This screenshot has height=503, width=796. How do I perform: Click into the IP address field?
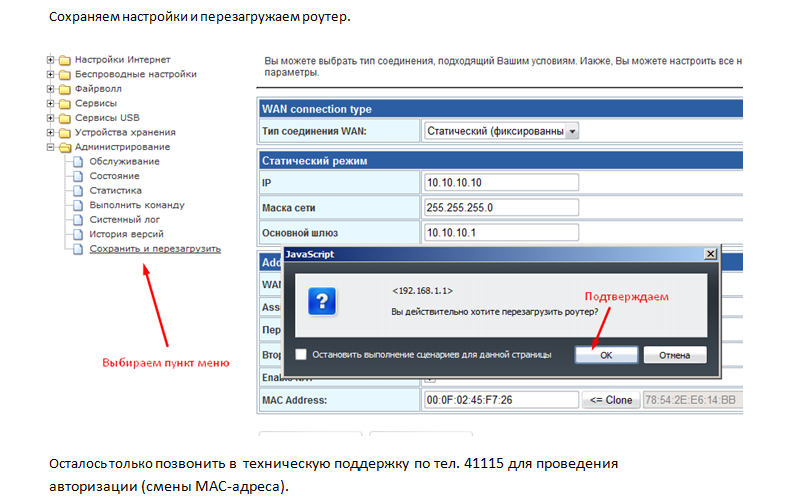pos(501,182)
